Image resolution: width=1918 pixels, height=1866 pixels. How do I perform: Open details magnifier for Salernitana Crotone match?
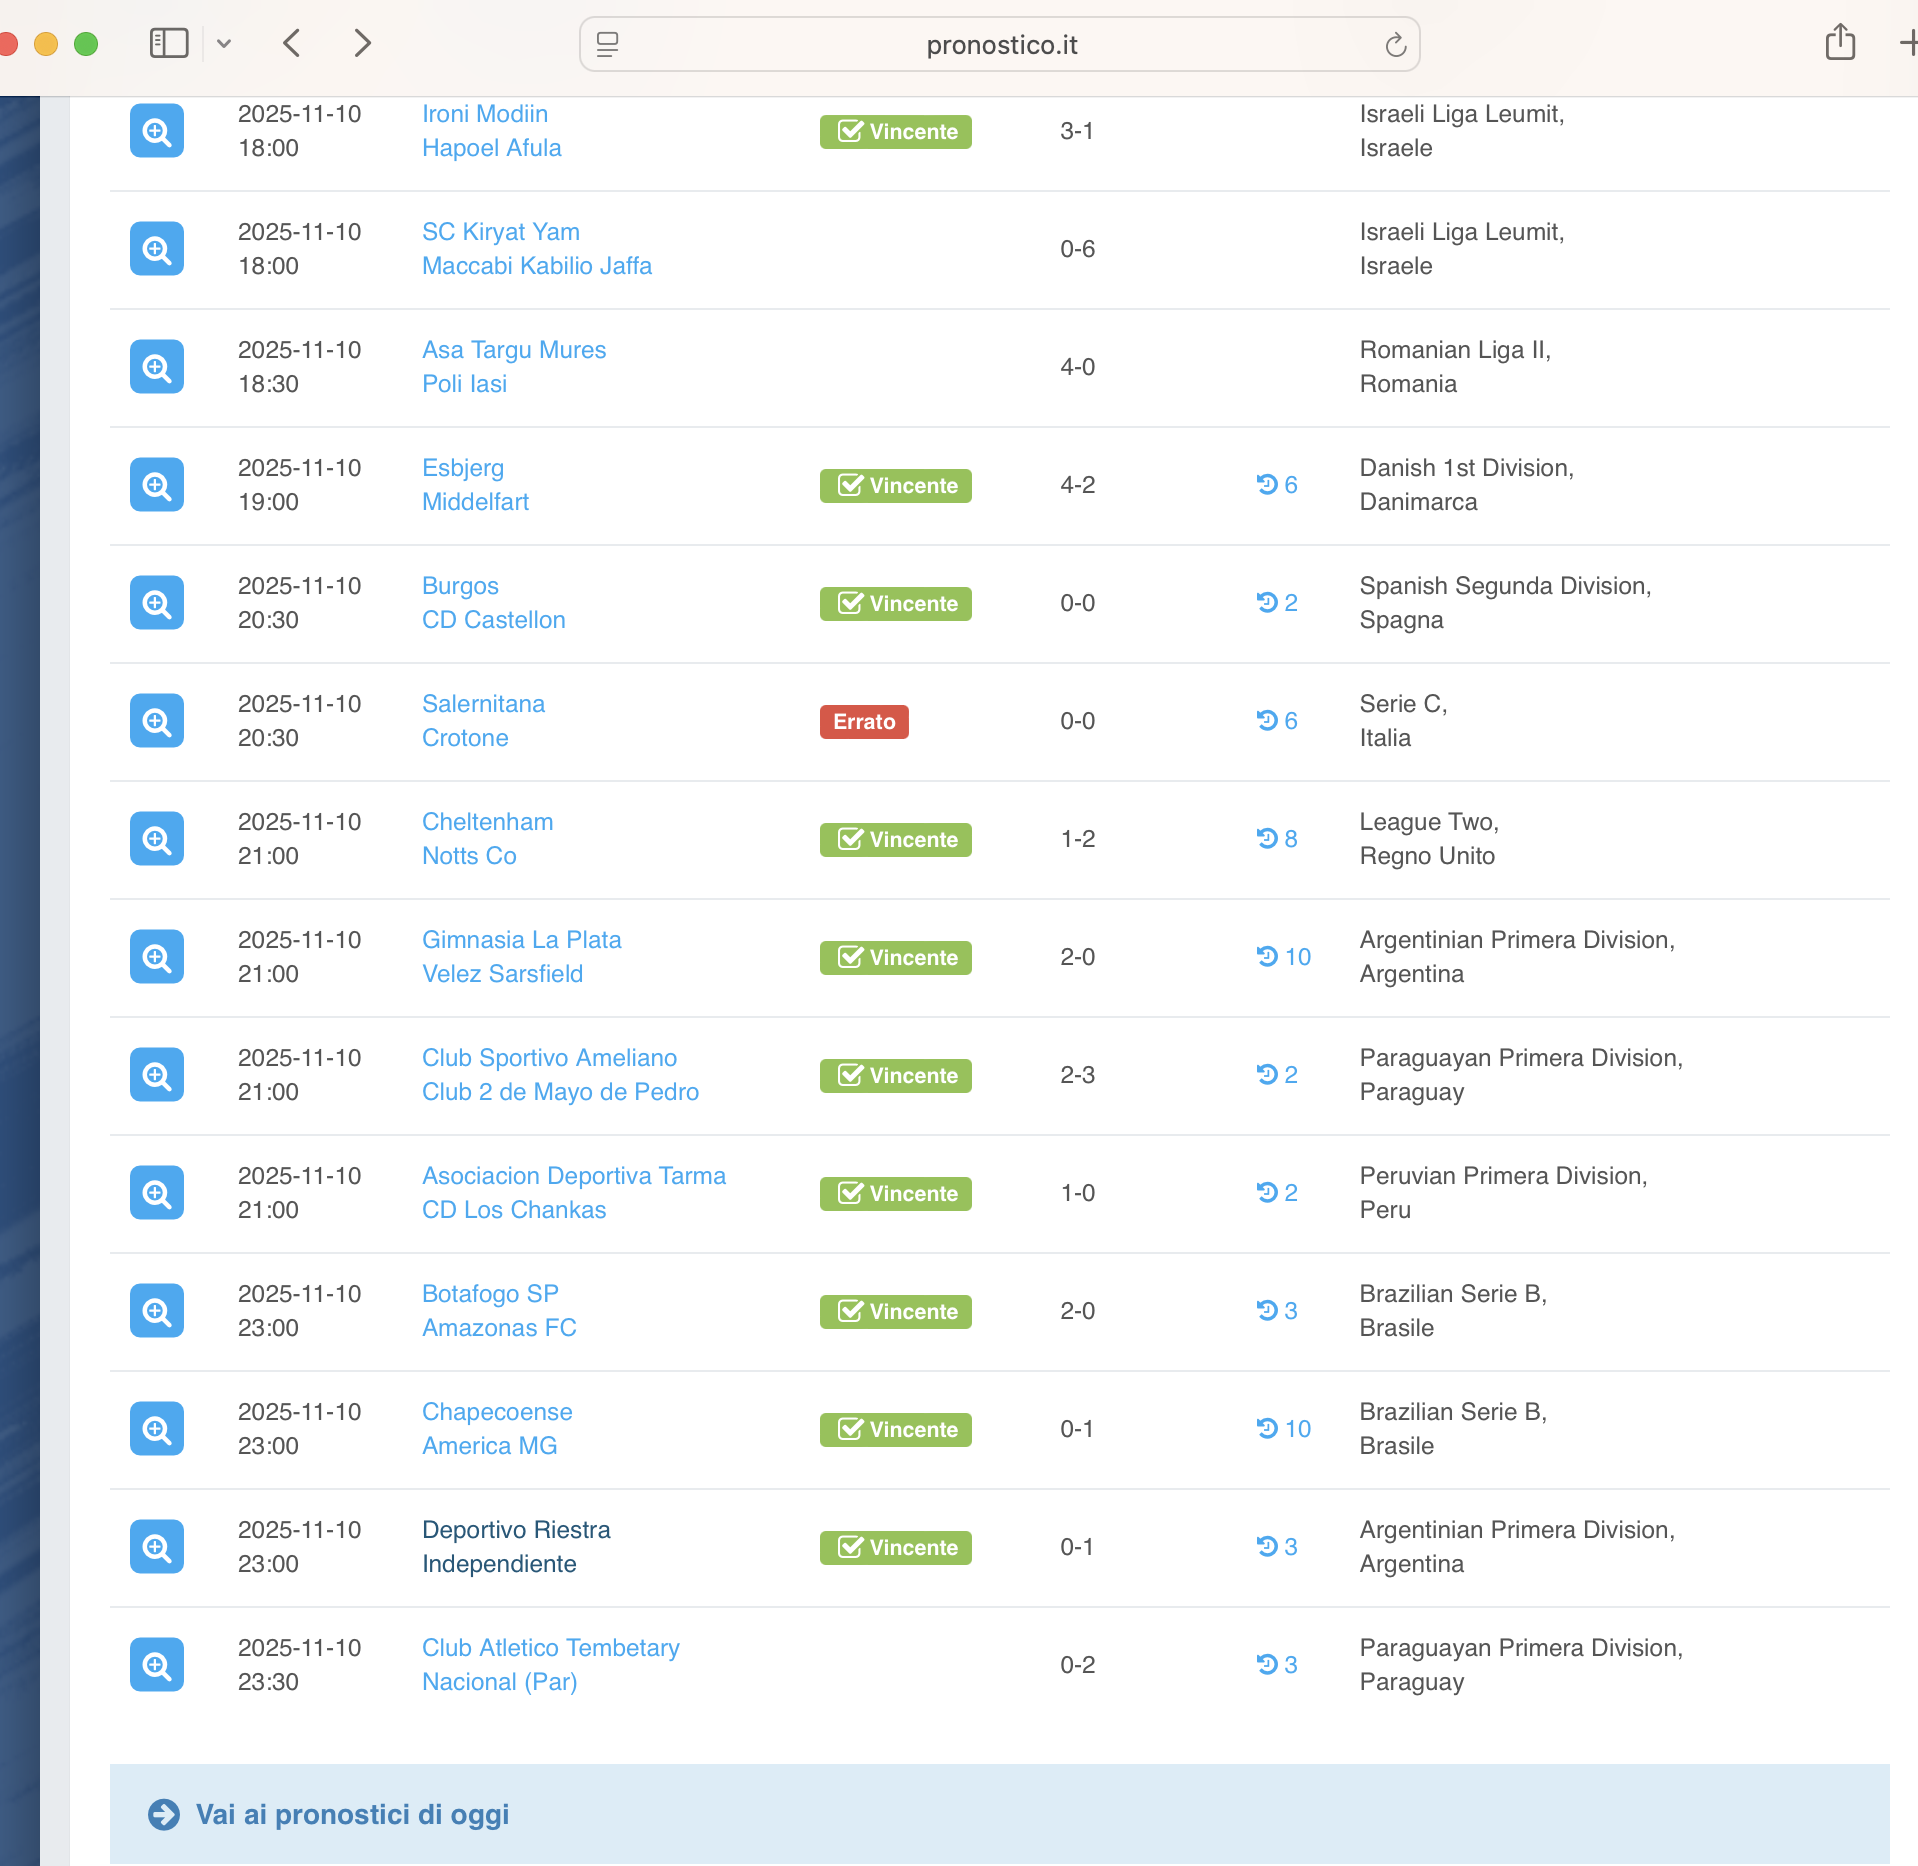[157, 721]
